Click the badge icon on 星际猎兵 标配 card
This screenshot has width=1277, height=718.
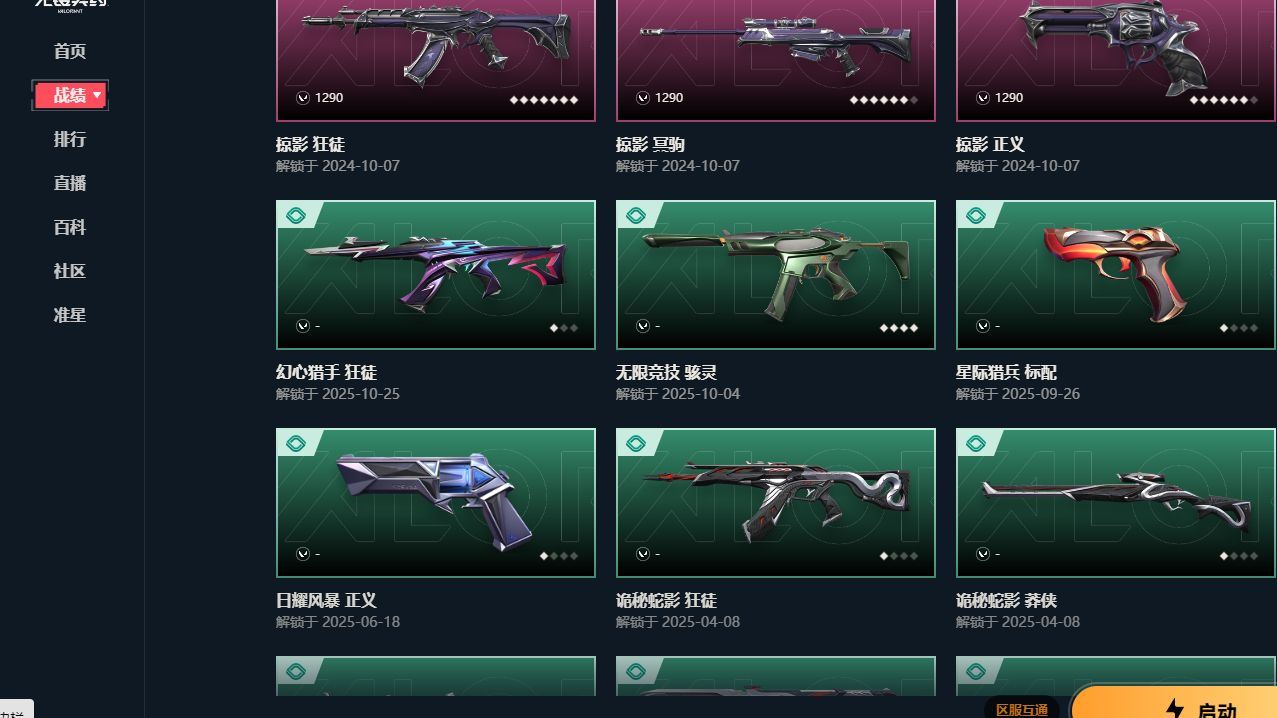[976, 216]
